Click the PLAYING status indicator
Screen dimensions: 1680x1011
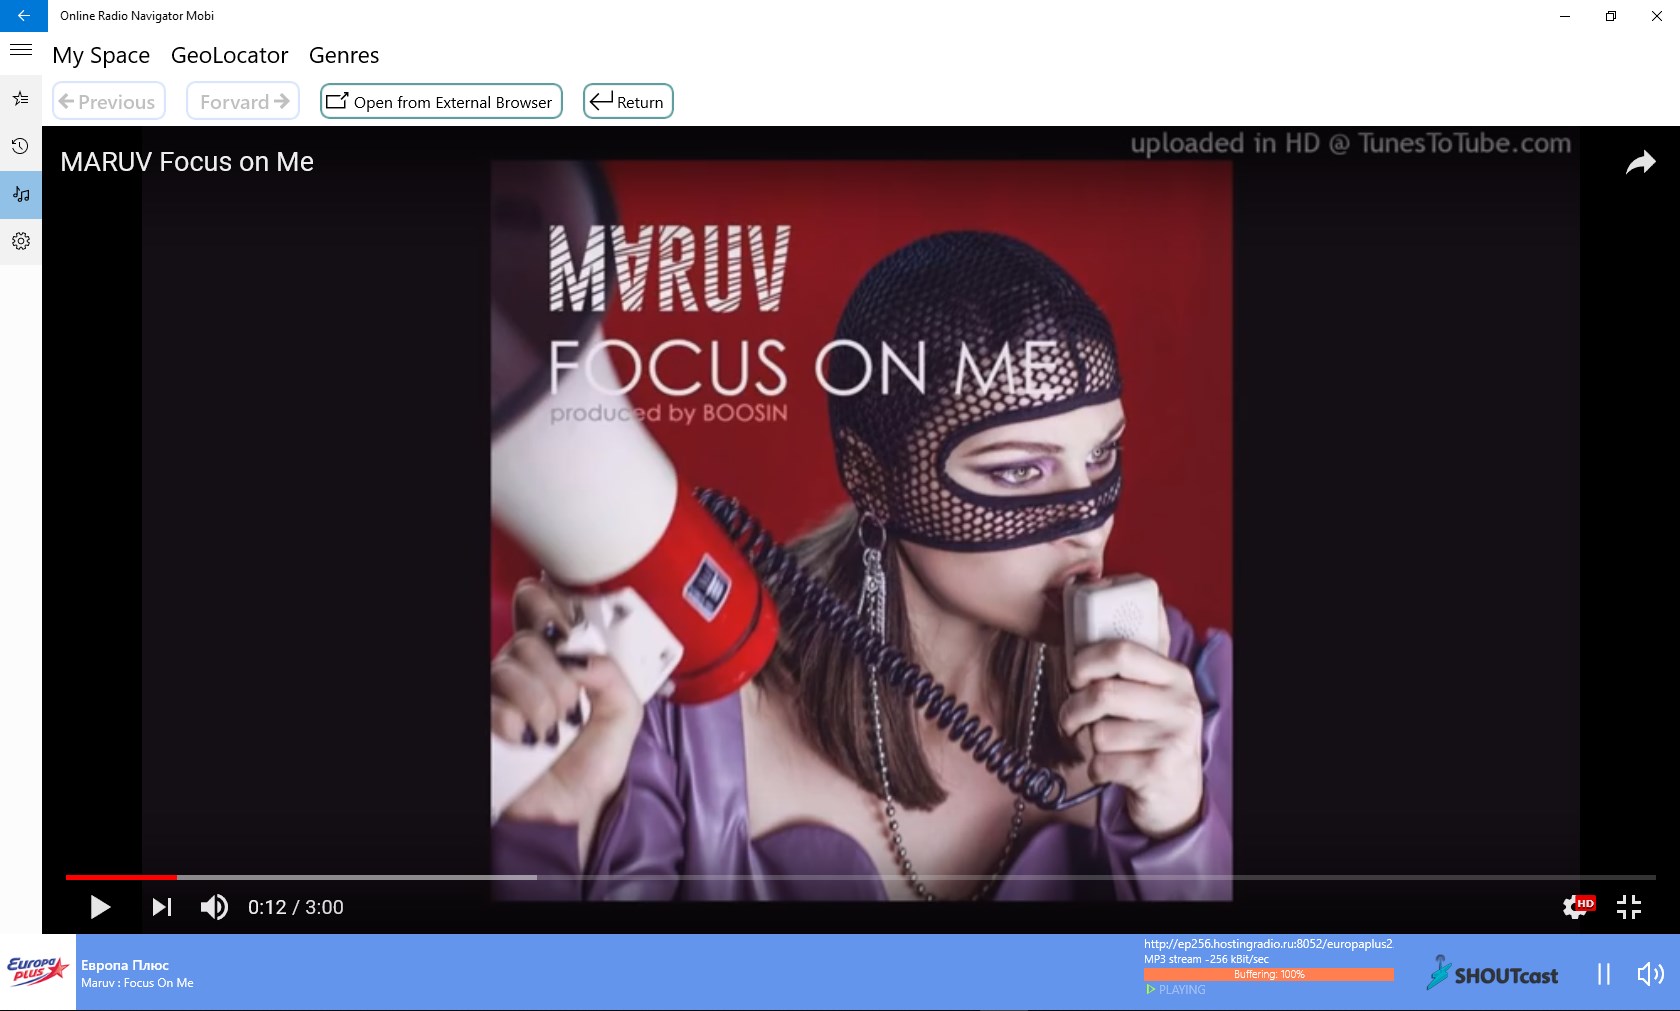1176,990
